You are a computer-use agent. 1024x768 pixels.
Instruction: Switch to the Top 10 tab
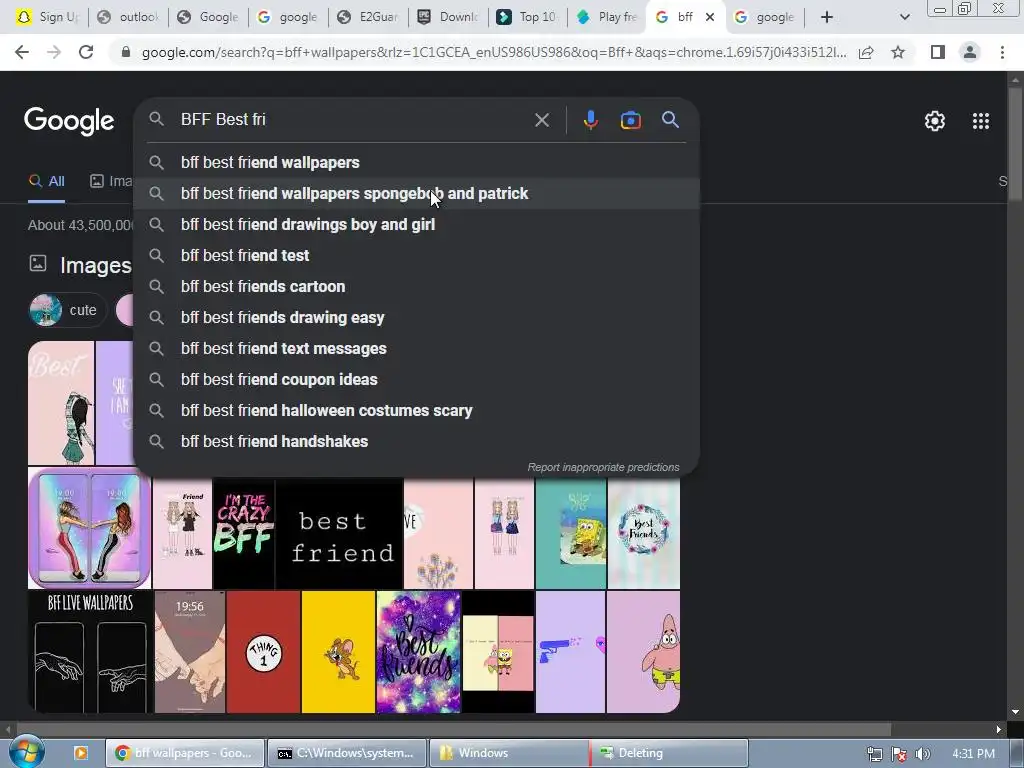pos(528,17)
